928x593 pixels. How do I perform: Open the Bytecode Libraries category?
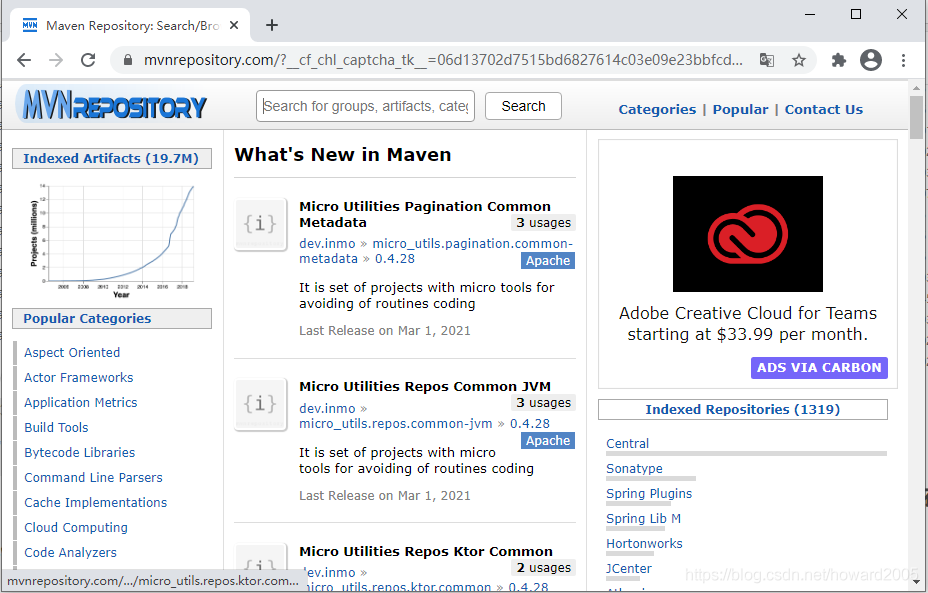click(79, 453)
